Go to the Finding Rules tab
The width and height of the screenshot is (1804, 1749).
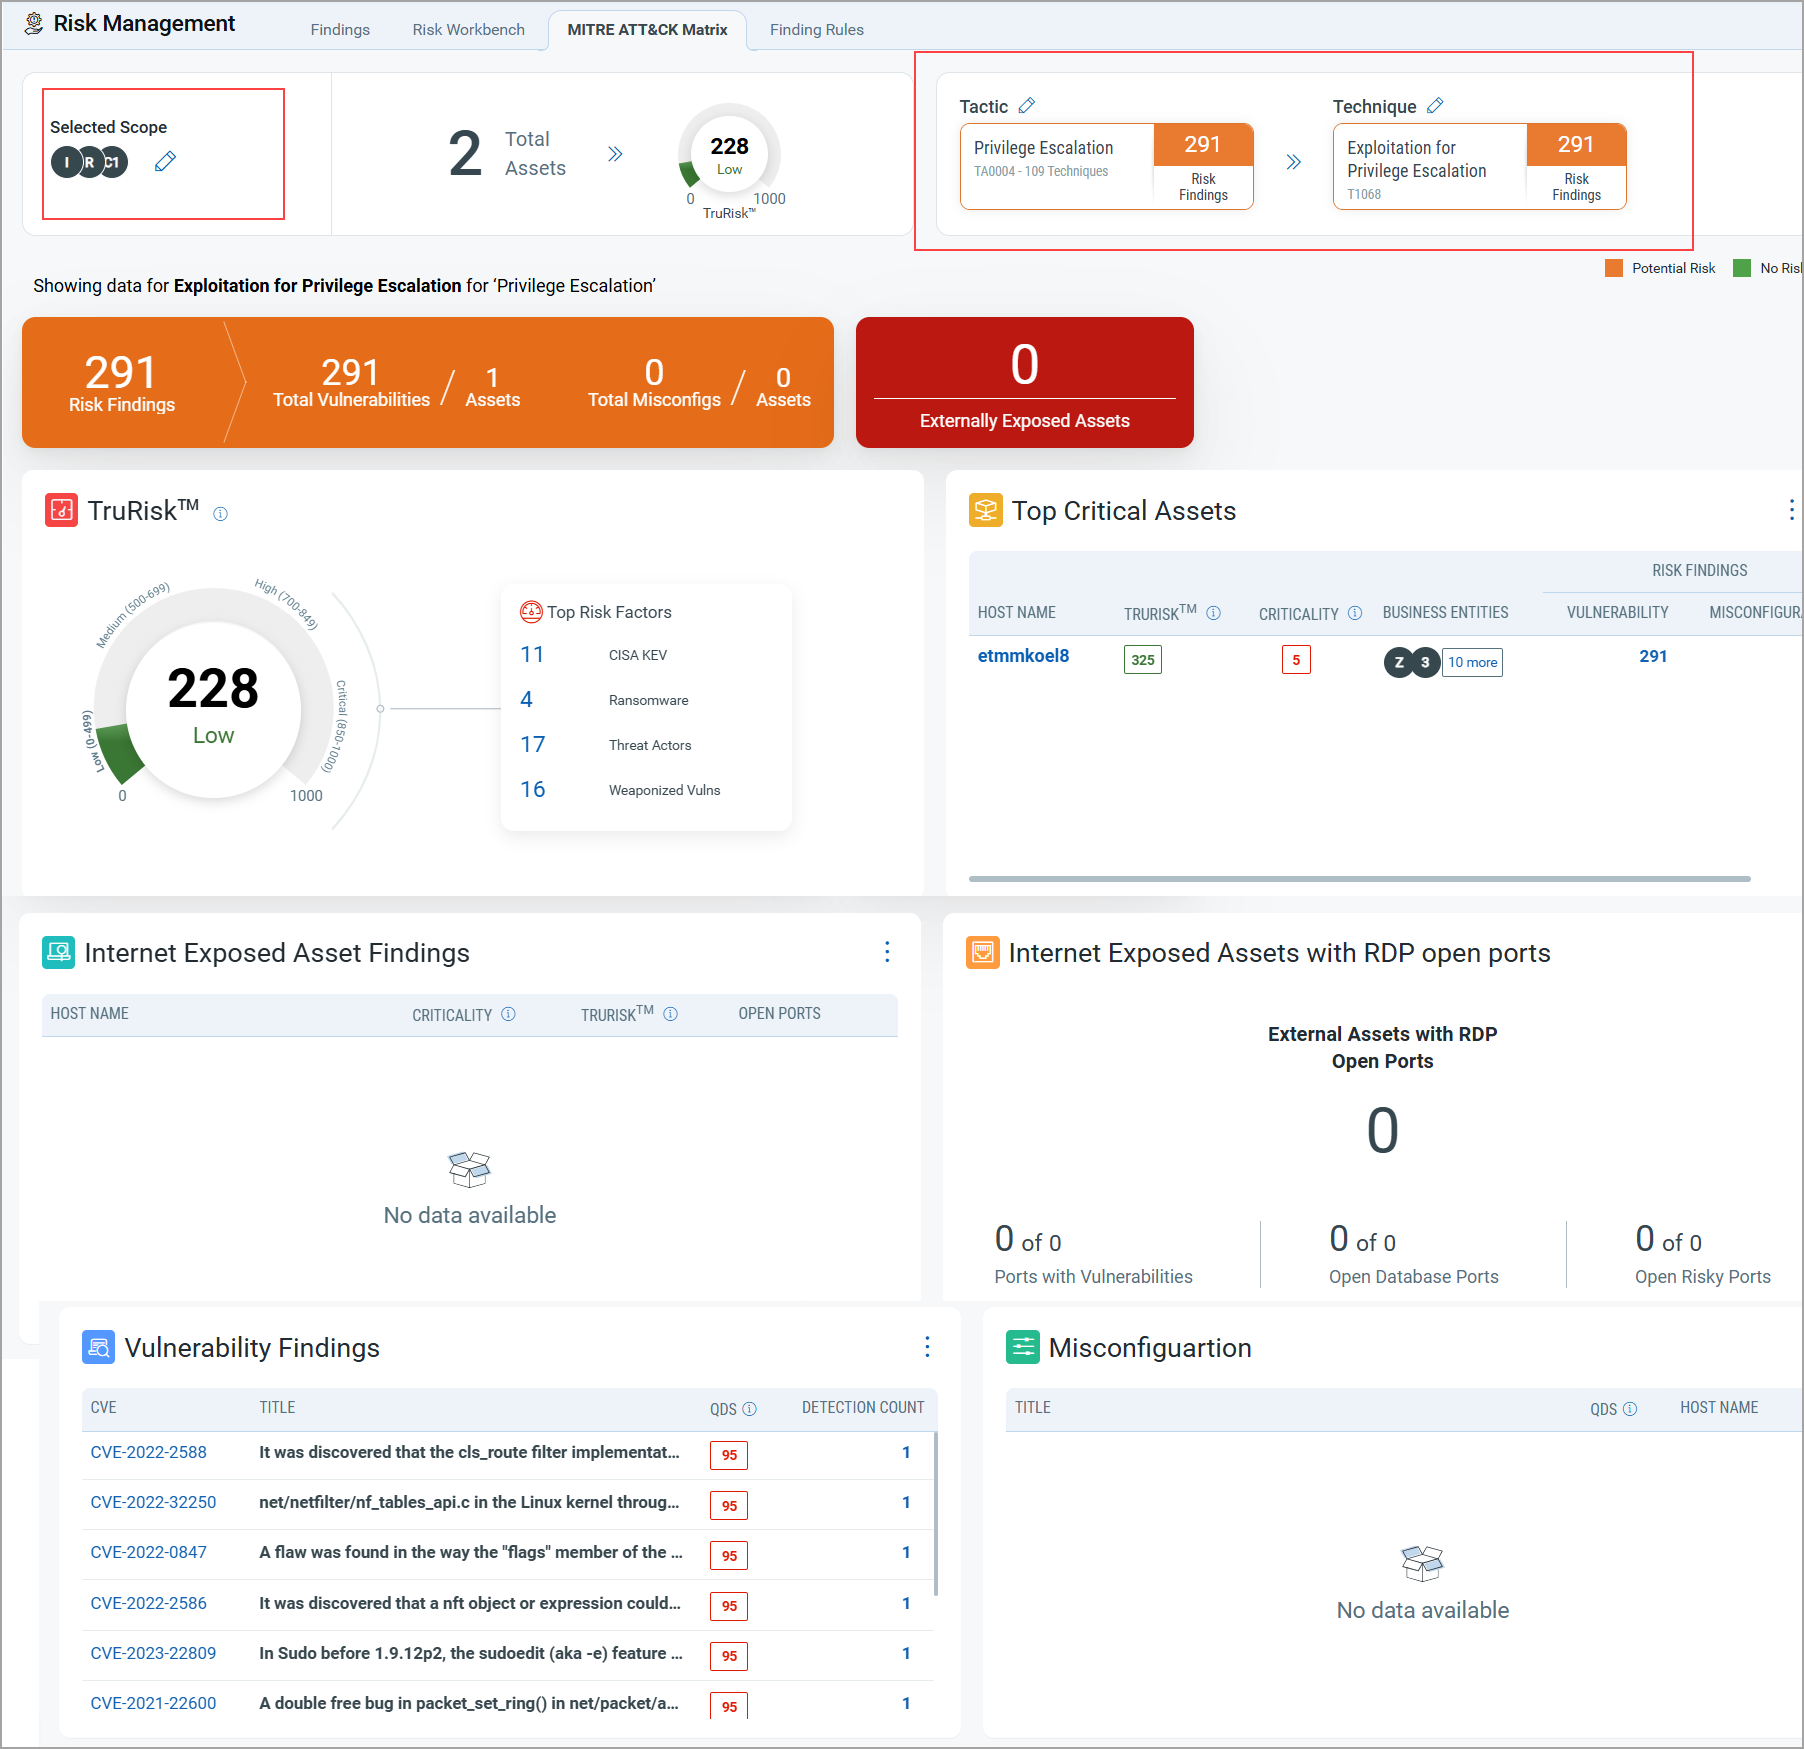click(x=816, y=30)
